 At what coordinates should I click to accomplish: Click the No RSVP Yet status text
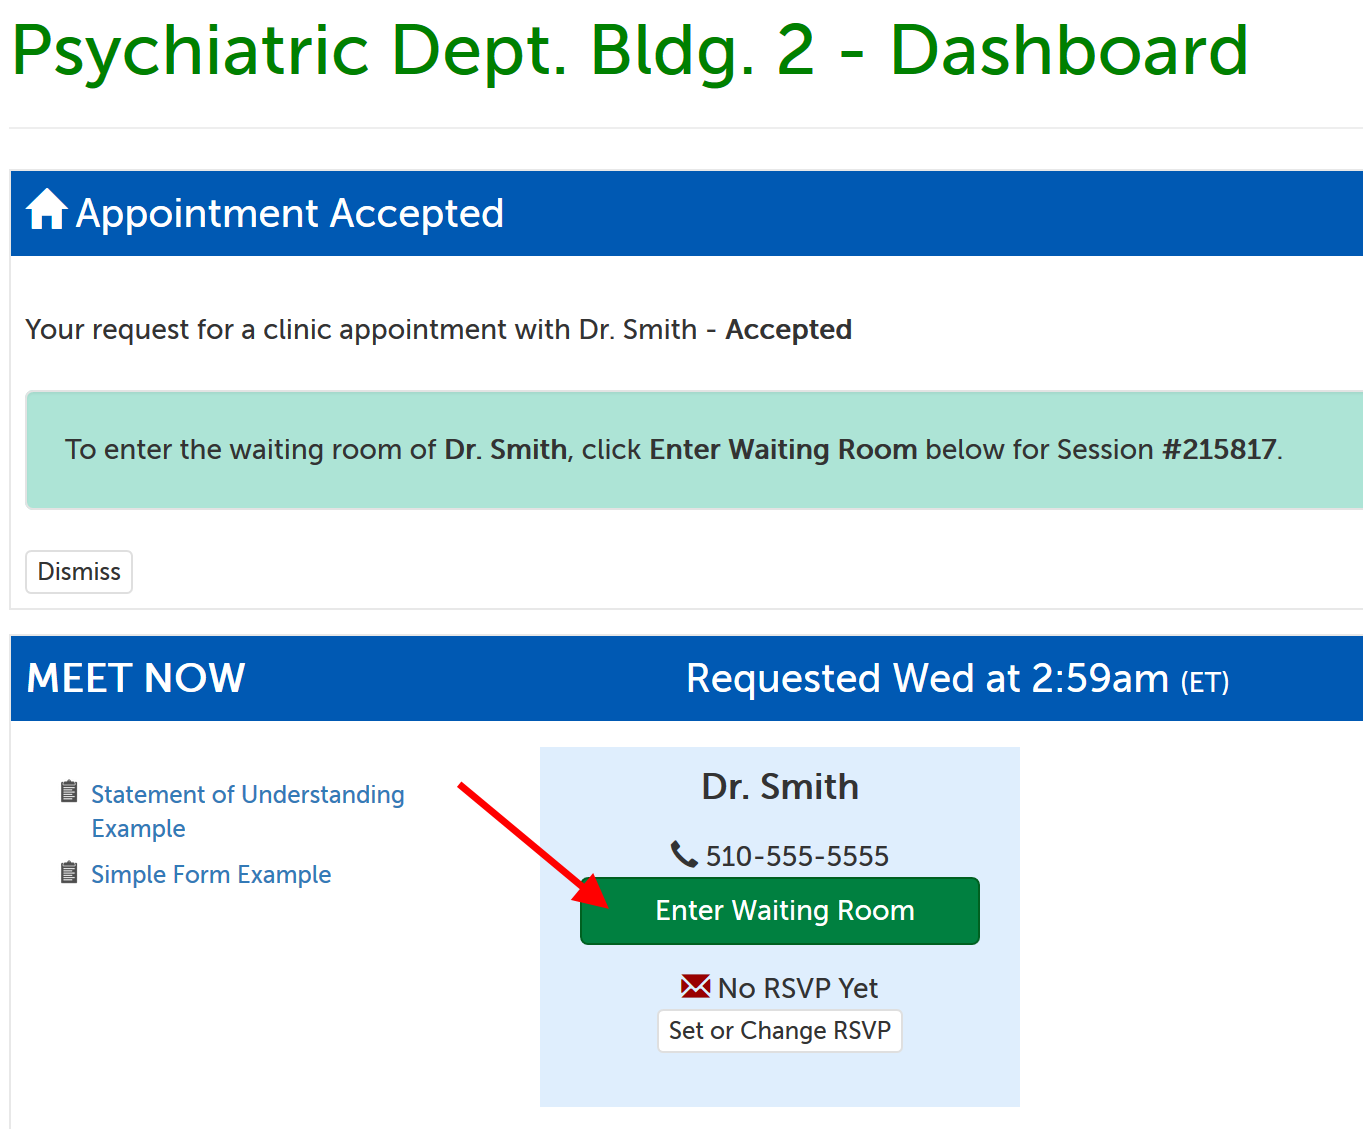(x=798, y=988)
